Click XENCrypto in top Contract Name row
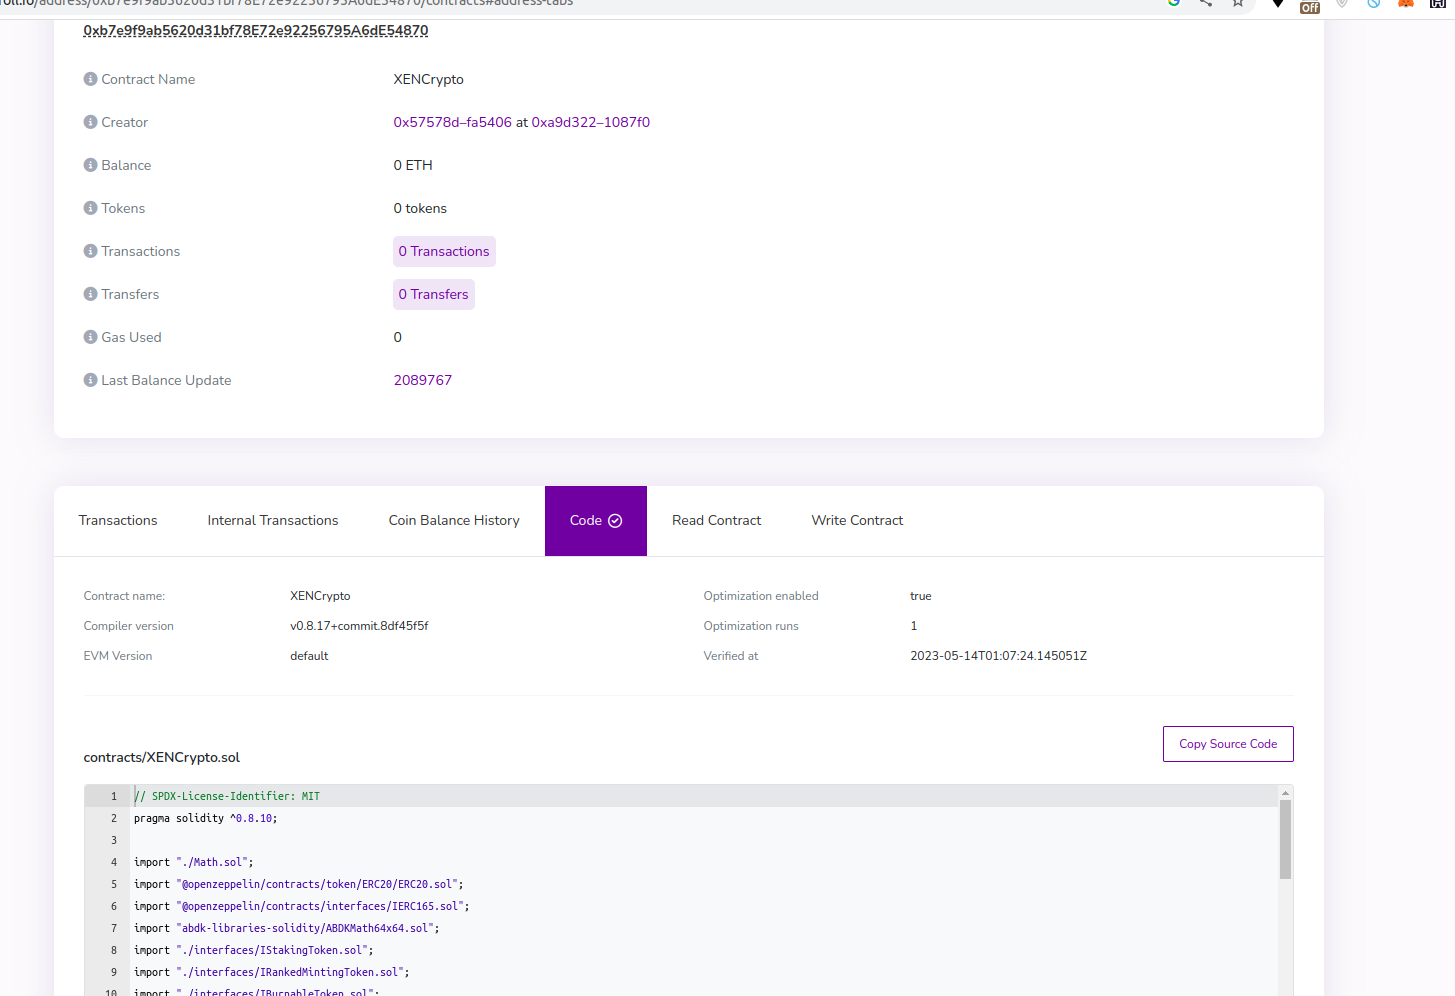This screenshot has height=996, width=1455. (x=429, y=79)
